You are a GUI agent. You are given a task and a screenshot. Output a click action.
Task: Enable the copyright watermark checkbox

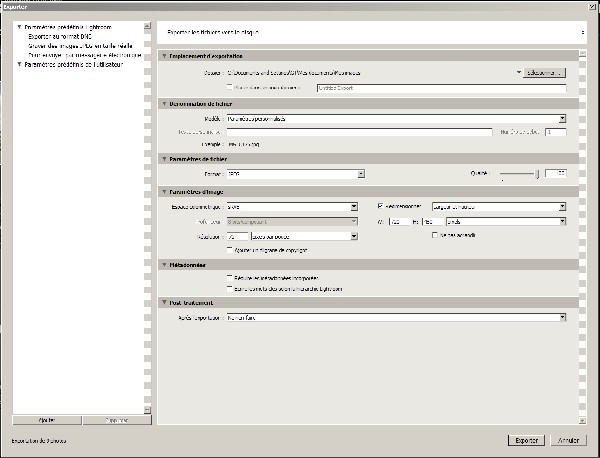click(229, 249)
